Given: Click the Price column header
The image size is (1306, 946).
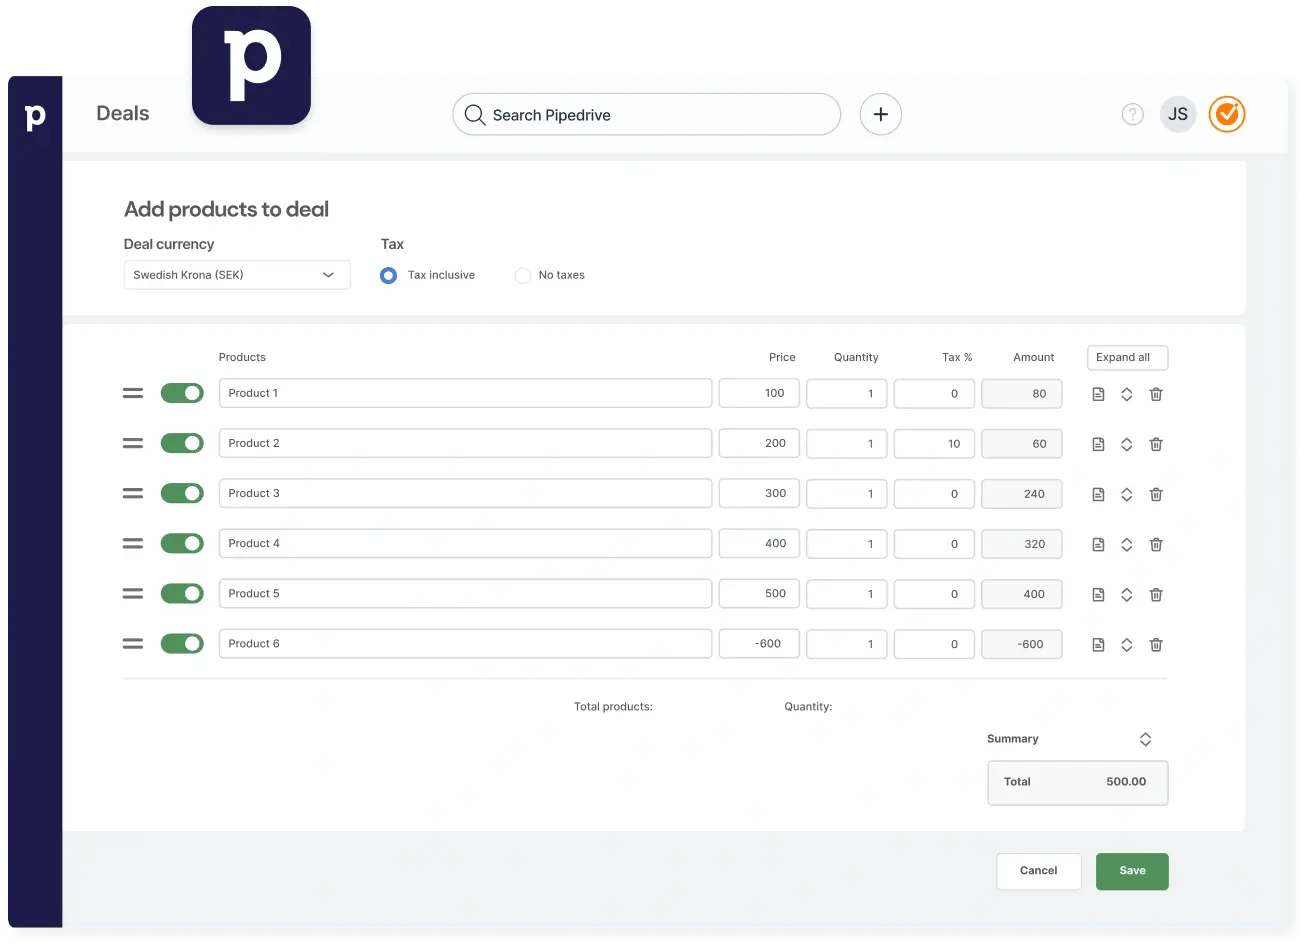Looking at the screenshot, I should pyautogui.click(x=782, y=357).
